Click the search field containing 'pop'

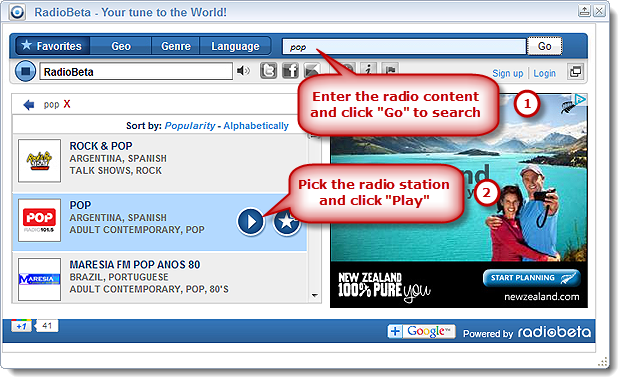[x=404, y=47]
